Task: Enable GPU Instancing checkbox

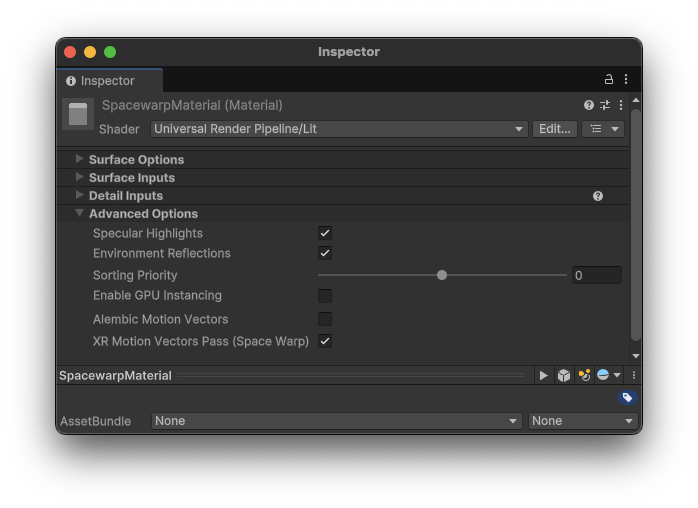Action: click(325, 296)
